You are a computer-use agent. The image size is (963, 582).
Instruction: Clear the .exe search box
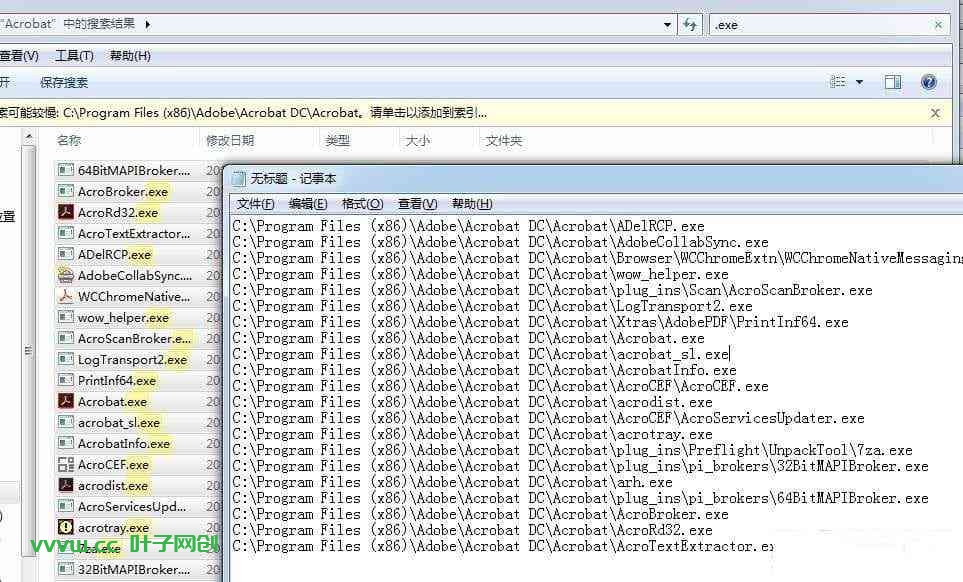(938, 25)
